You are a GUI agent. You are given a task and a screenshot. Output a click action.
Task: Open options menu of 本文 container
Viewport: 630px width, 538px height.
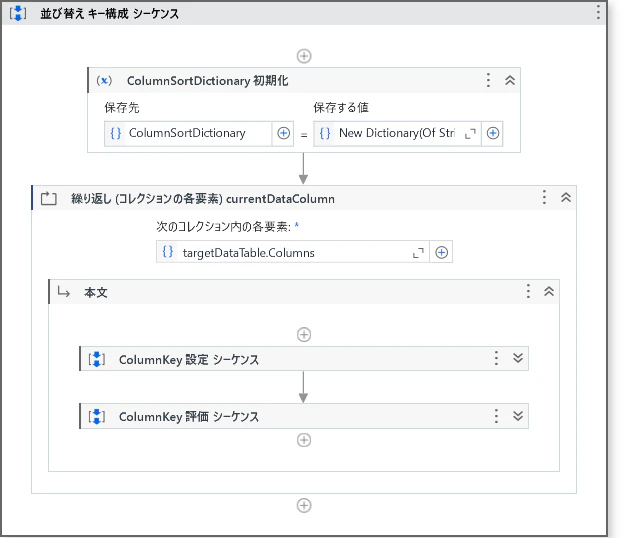(528, 291)
